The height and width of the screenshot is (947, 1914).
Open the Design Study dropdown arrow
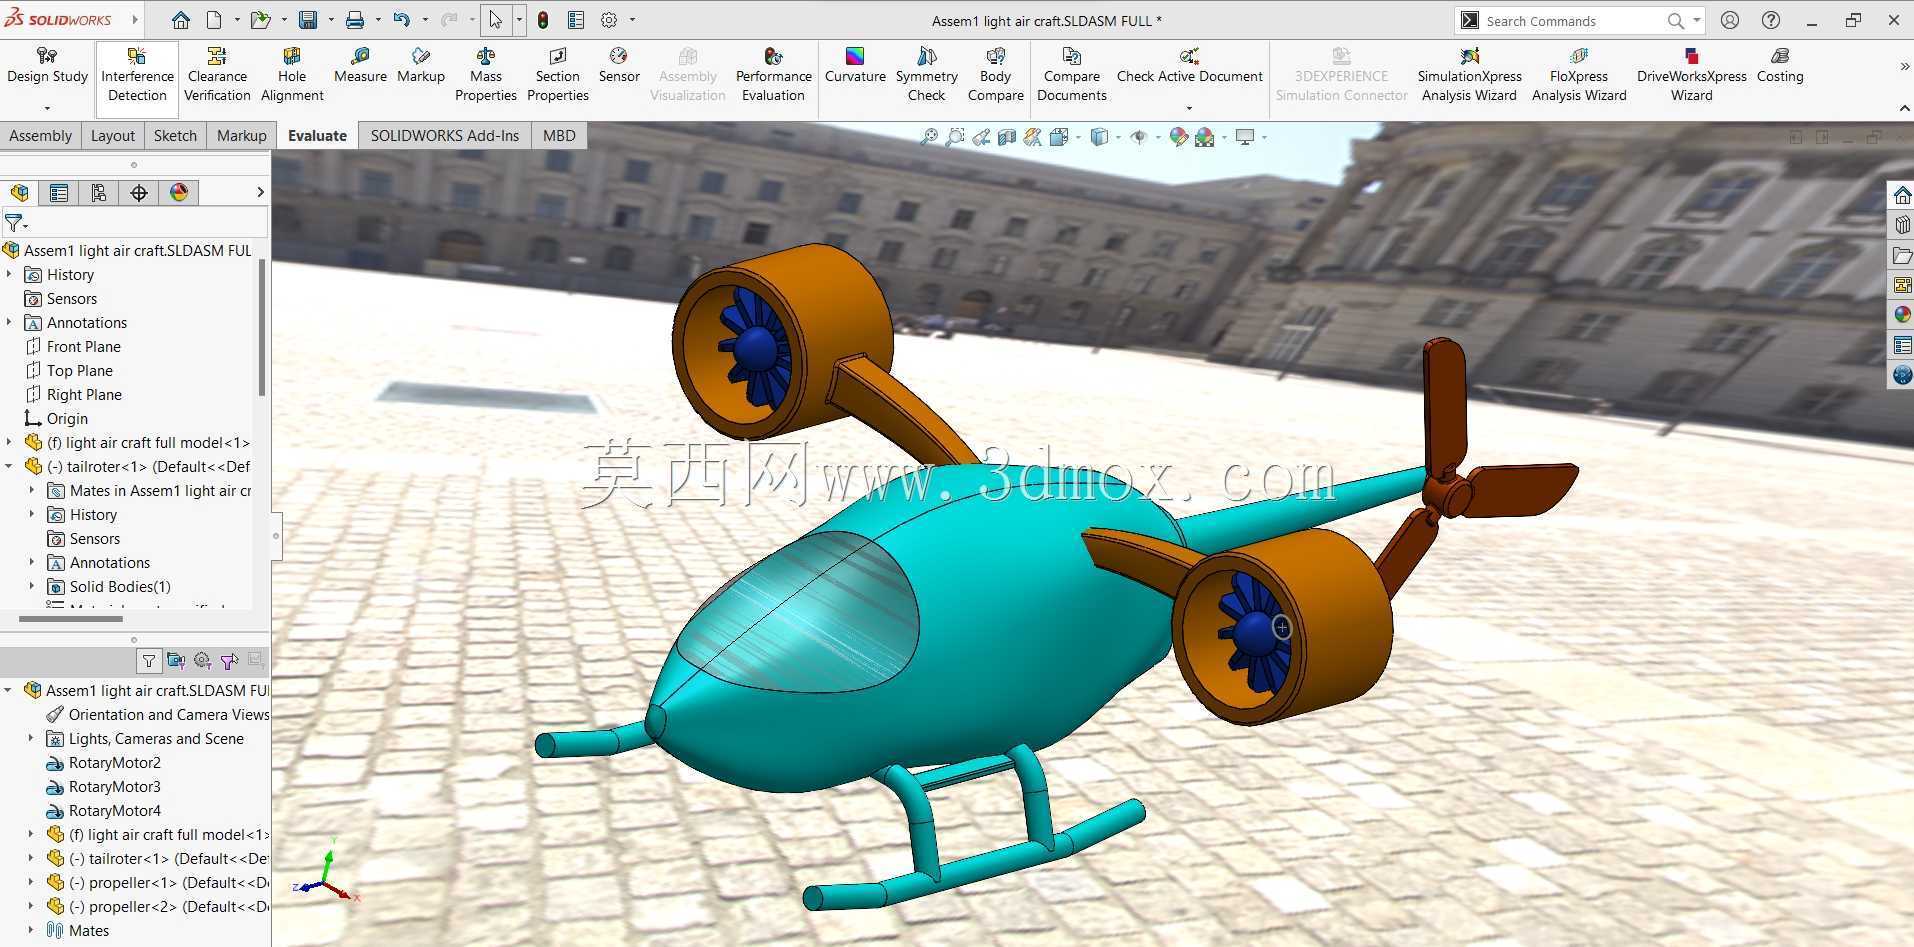(47, 107)
